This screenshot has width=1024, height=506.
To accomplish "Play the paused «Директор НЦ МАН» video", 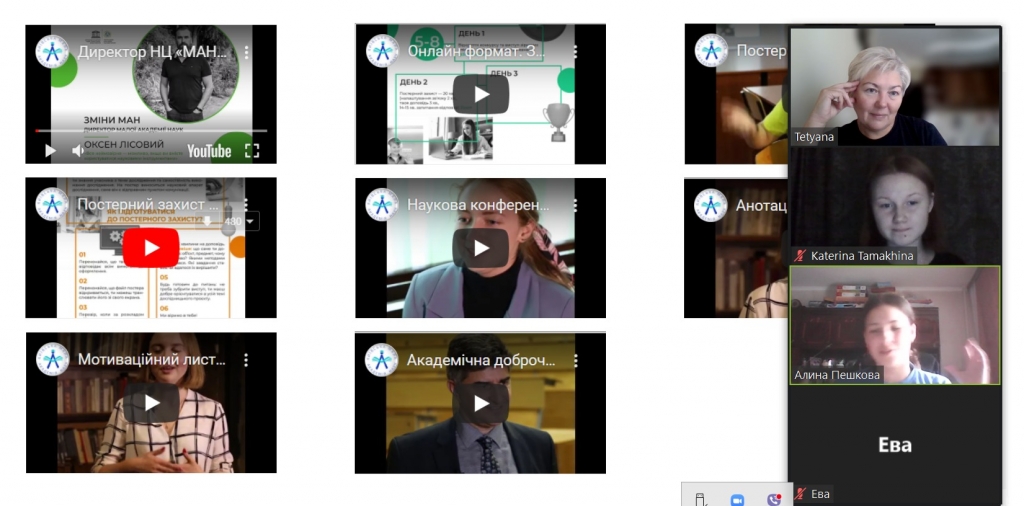I will tap(50, 151).
